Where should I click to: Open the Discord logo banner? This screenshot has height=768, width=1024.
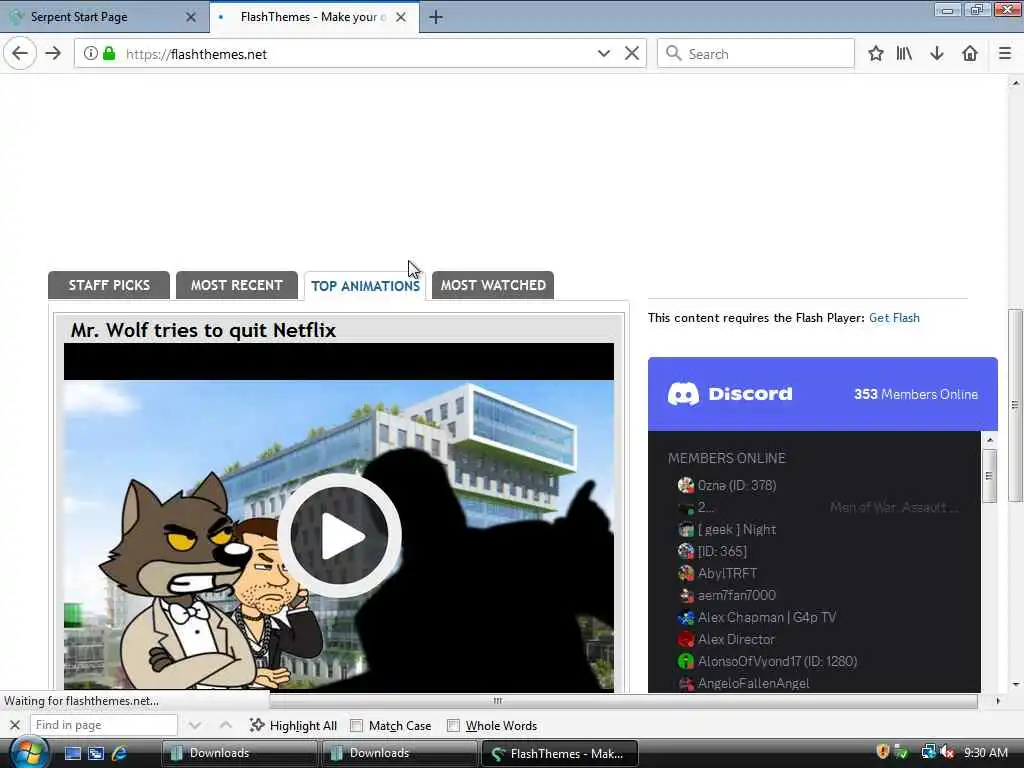pyautogui.click(x=729, y=394)
